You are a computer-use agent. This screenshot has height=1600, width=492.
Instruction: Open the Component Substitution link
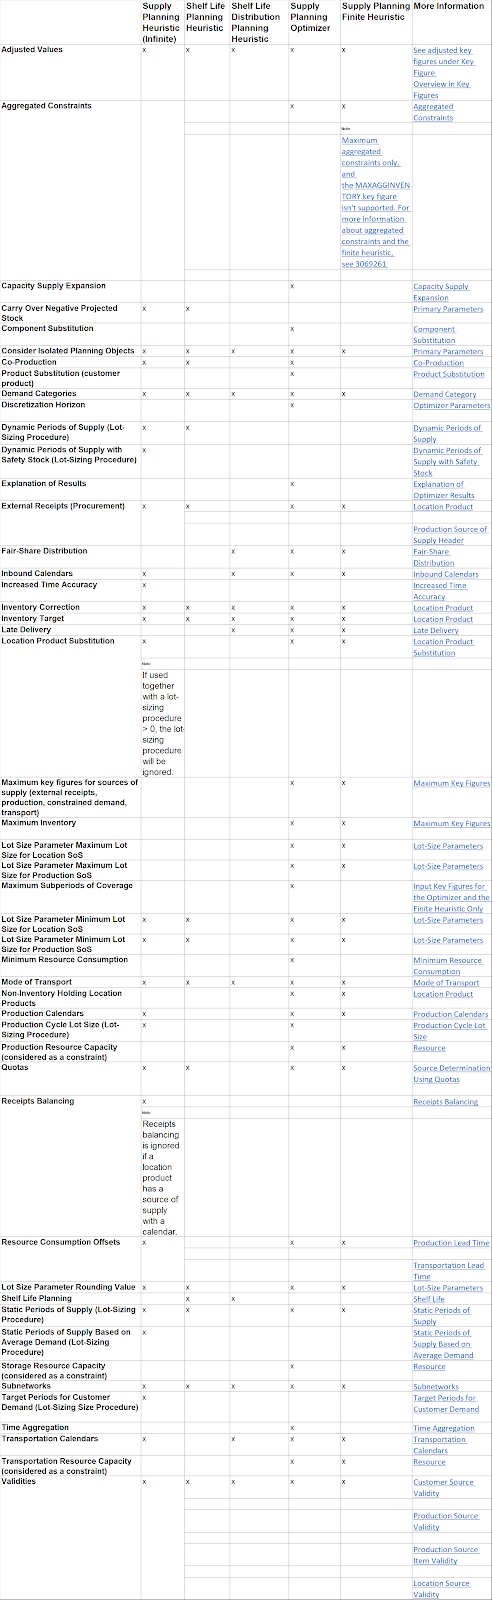click(x=434, y=334)
